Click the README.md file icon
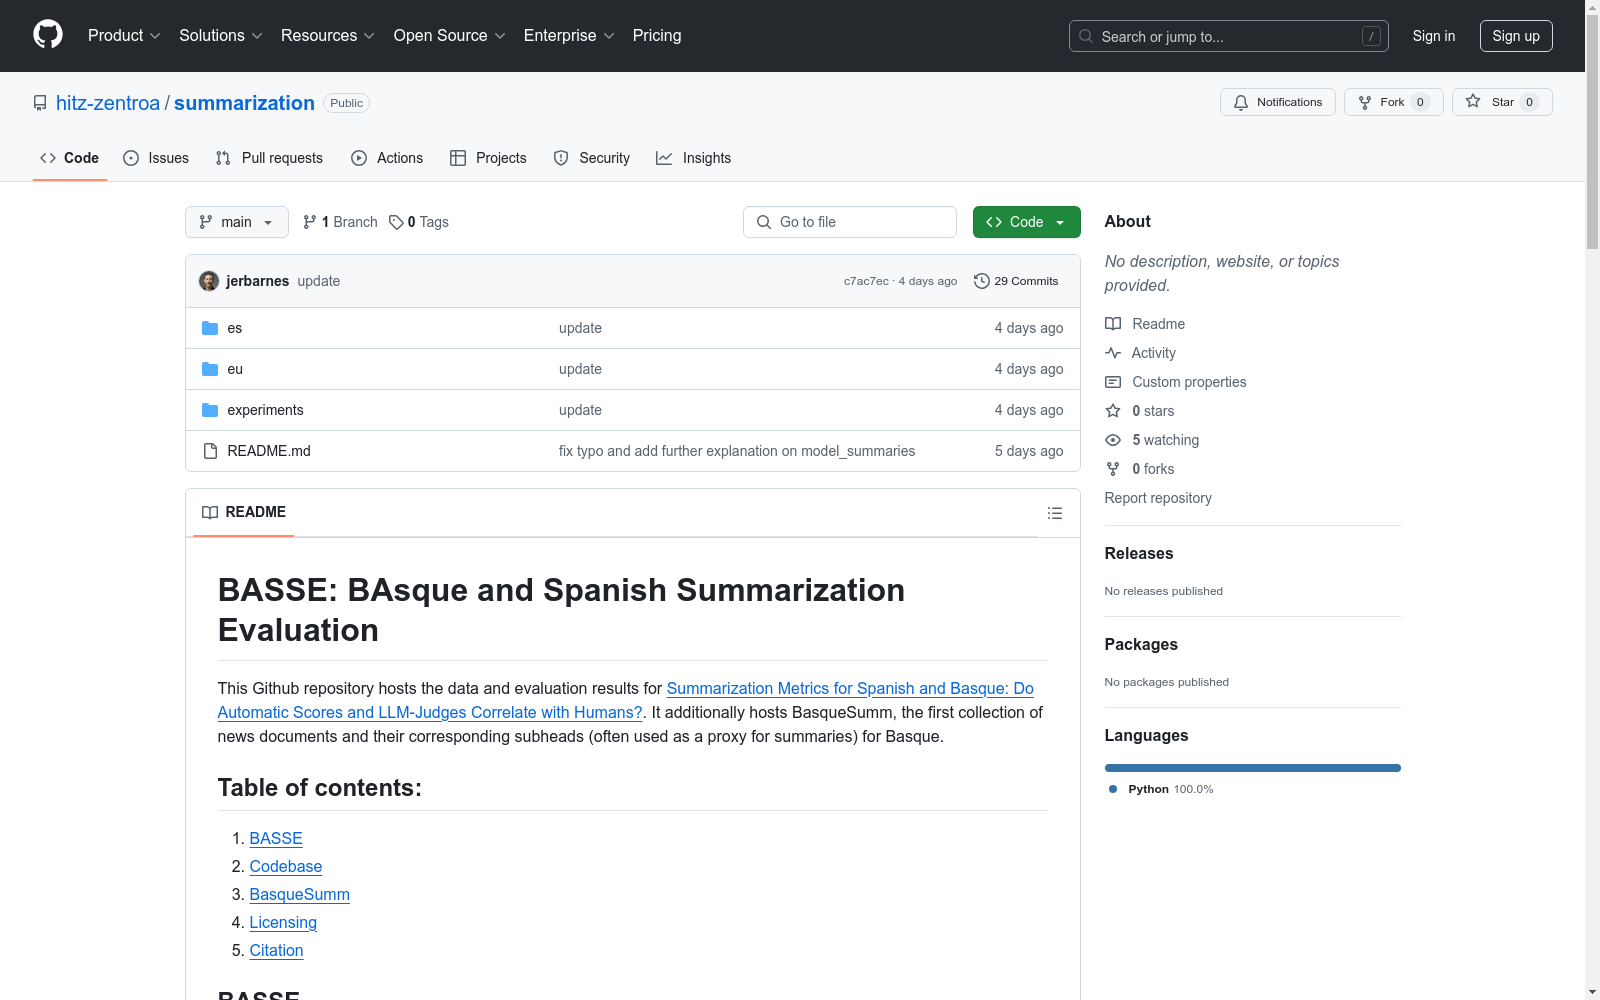Viewport: 1600px width, 1000px height. (210, 451)
